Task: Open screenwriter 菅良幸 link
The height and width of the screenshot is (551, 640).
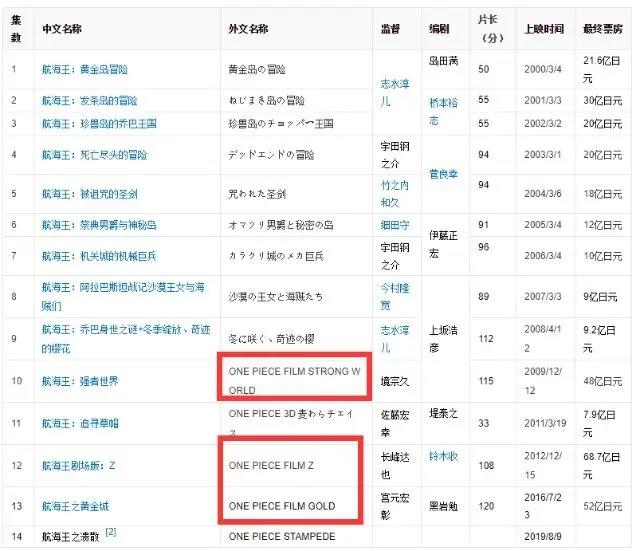Action: coord(443,174)
